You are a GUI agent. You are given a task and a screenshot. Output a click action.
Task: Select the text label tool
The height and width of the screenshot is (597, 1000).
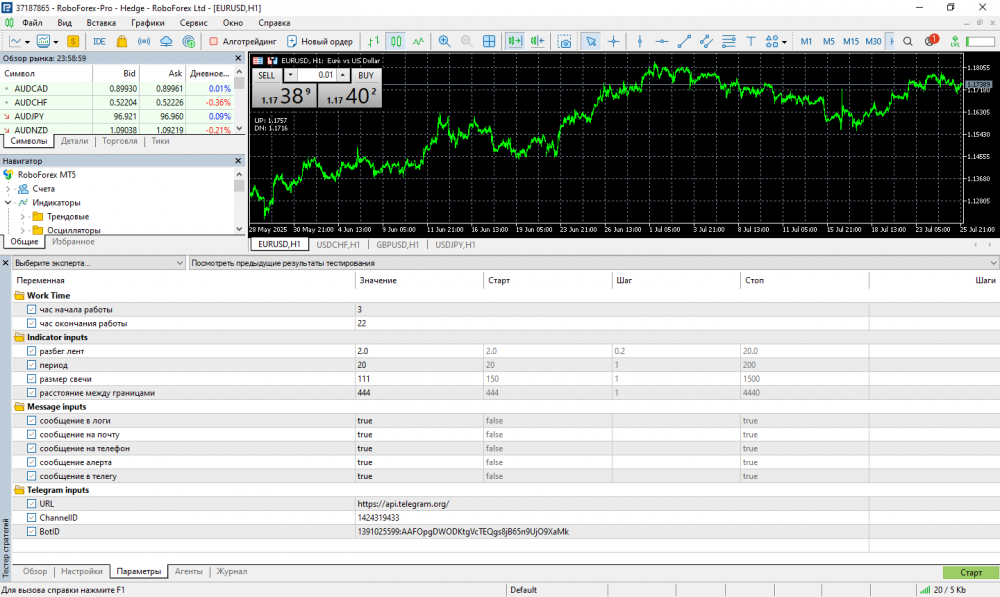751,41
